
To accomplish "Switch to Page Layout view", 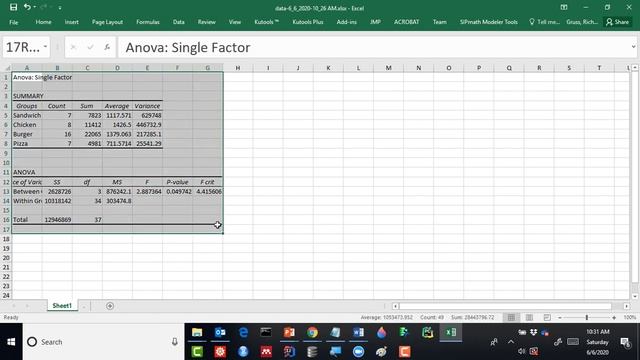I will coord(529,317).
